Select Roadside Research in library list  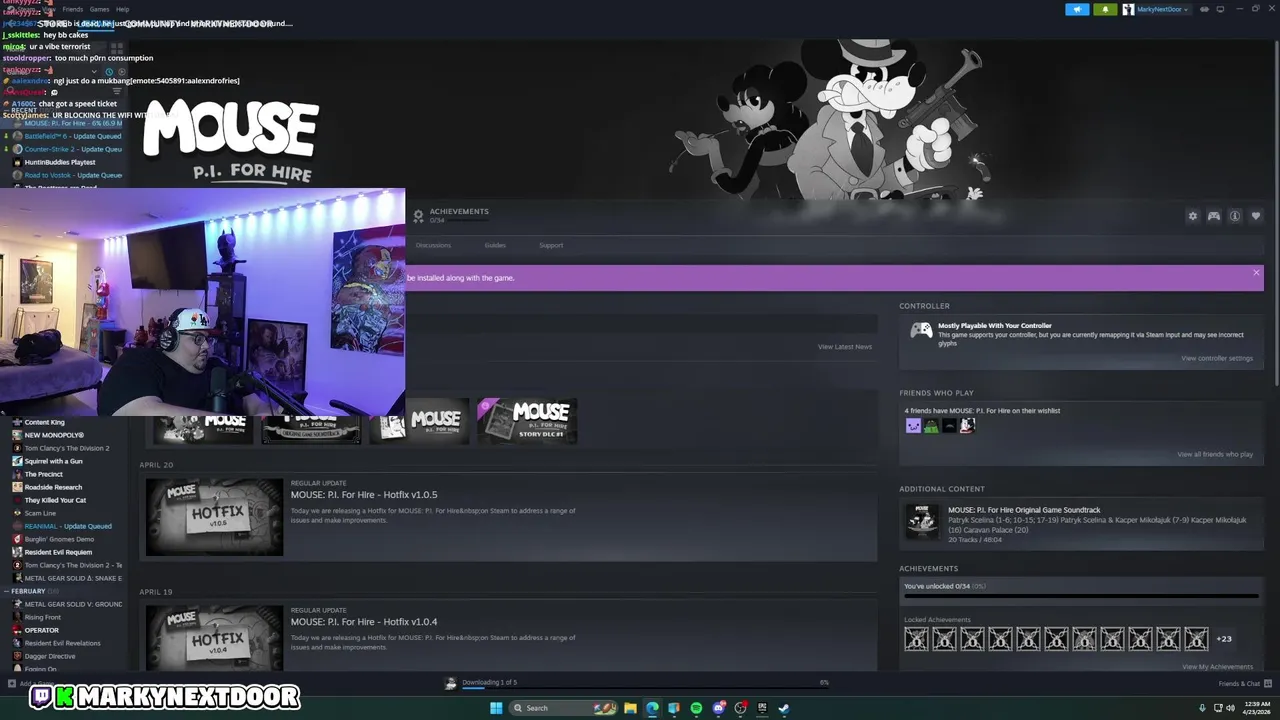tap(53, 487)
